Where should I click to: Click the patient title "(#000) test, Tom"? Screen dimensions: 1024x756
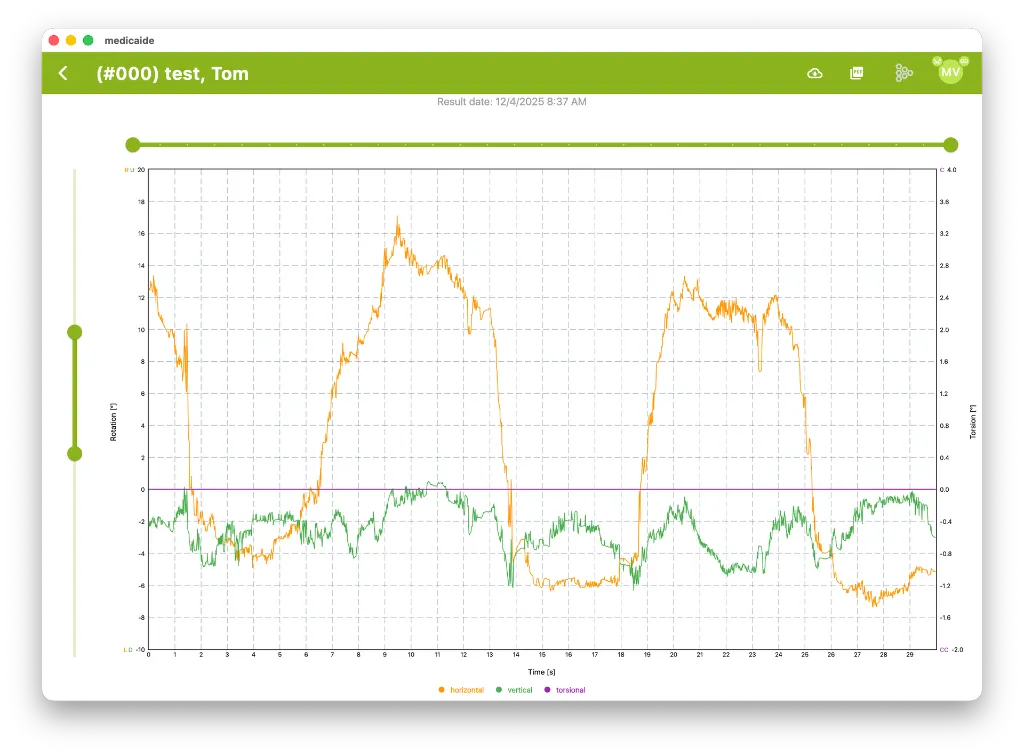[x=172, y=73]
